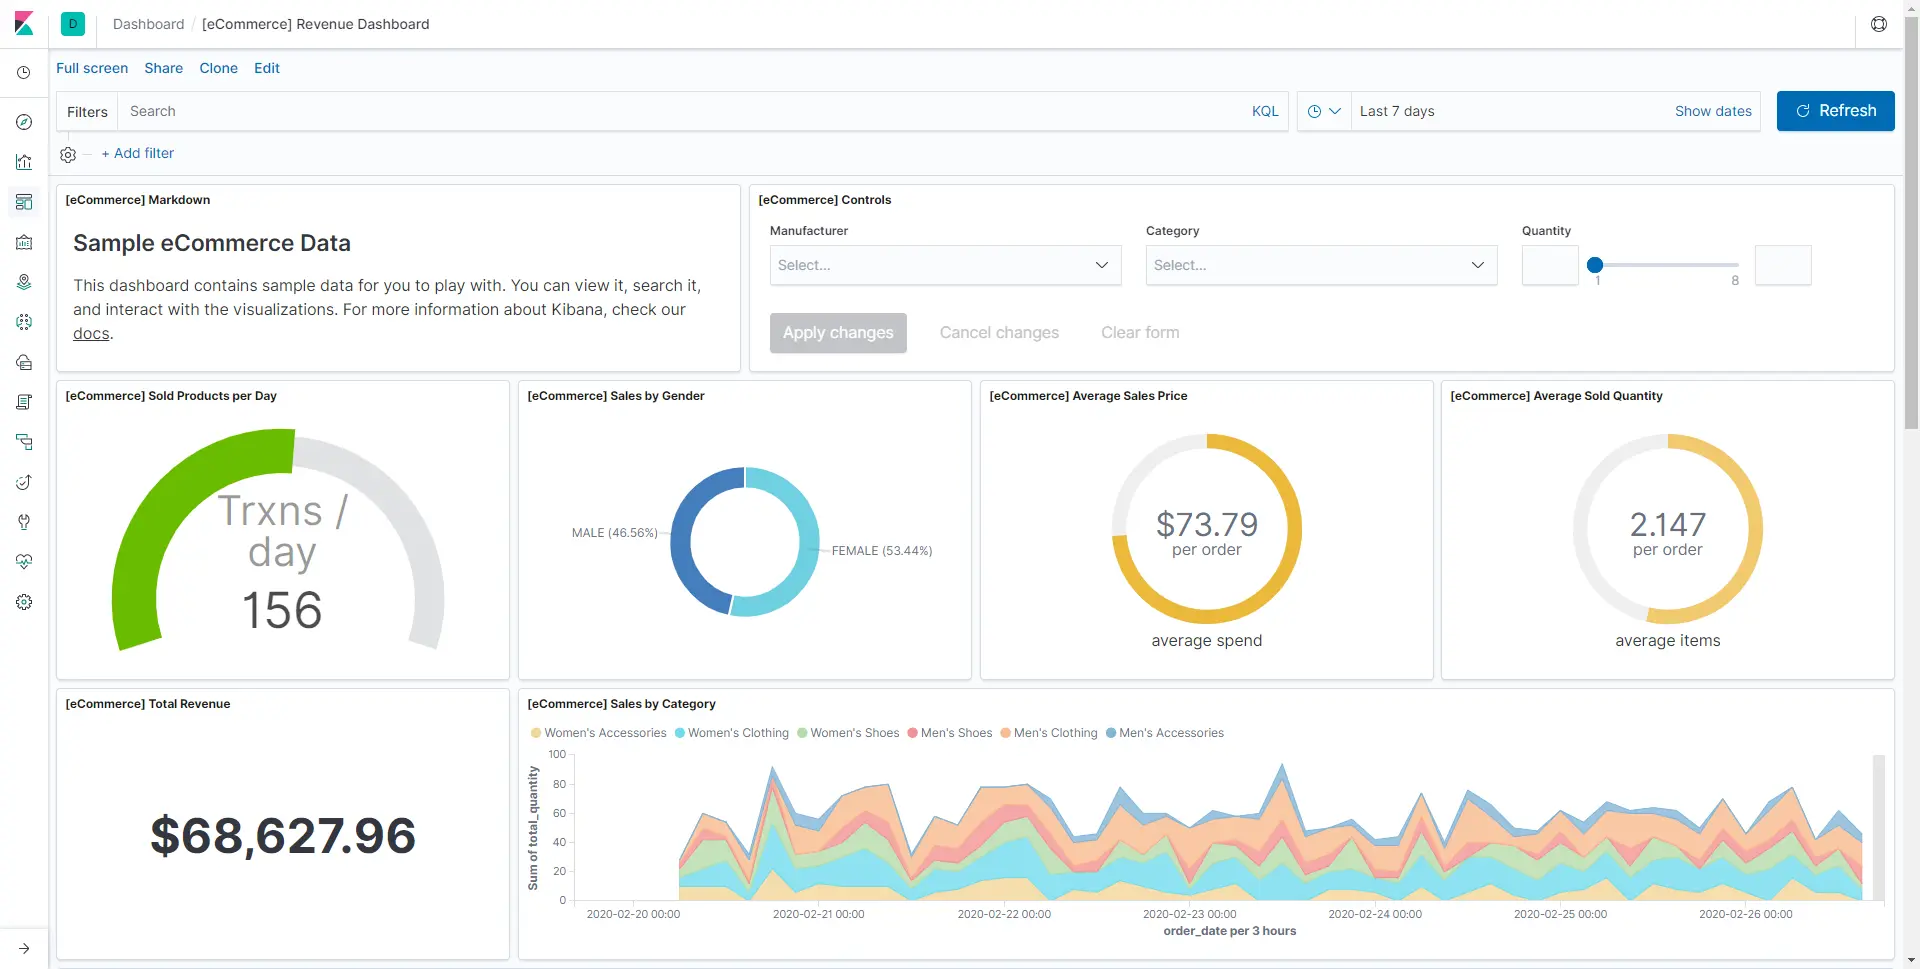Open the date quick menu dropdown
The image size is (1920, 969).
1324,111
